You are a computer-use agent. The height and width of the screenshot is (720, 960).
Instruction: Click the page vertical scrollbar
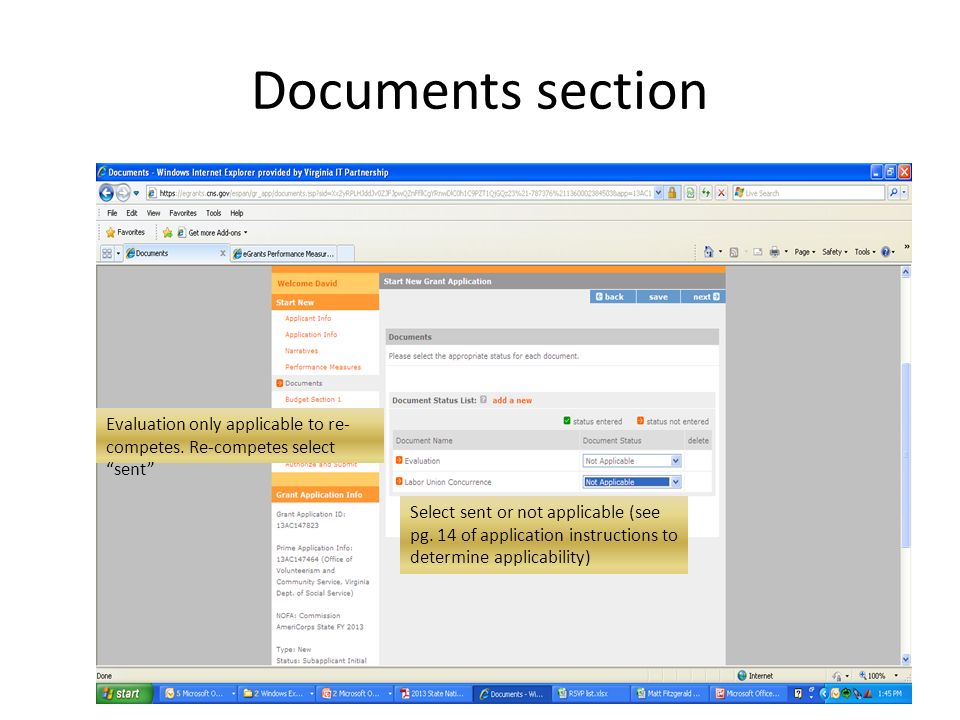point(906,456)
